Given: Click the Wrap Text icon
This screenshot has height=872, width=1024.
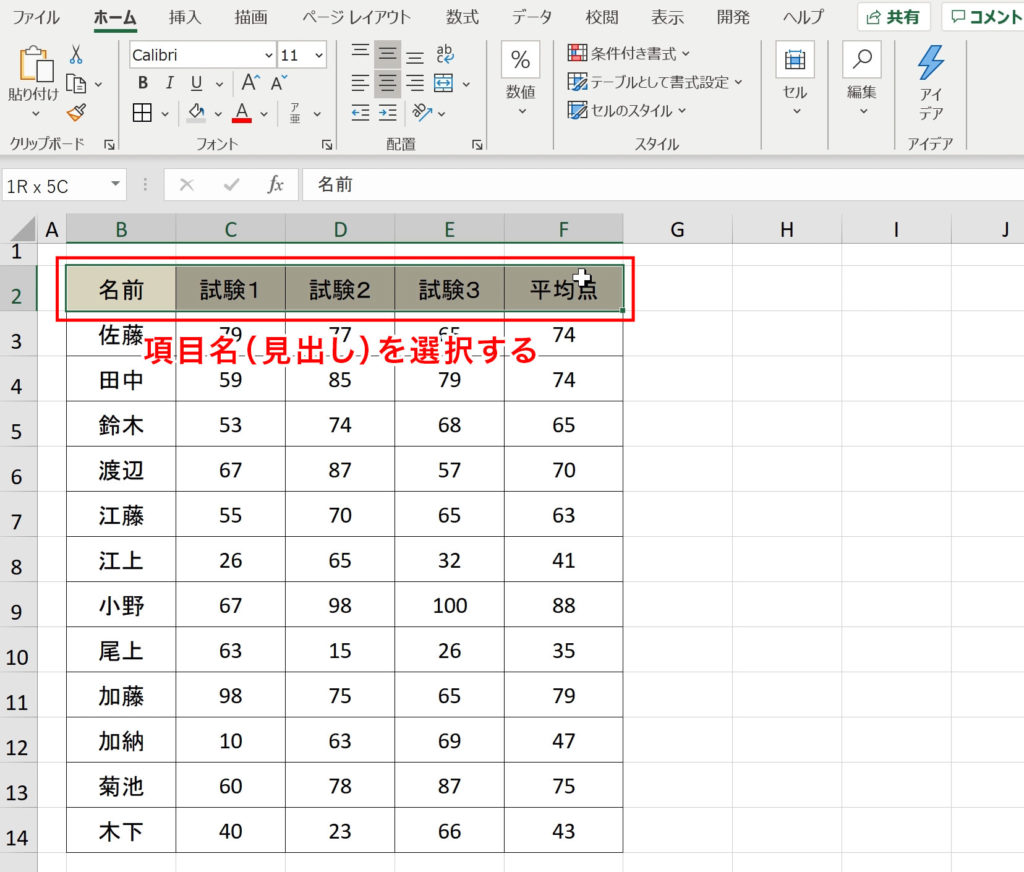Looking at the screenshot, I should (x=445, y=53).
